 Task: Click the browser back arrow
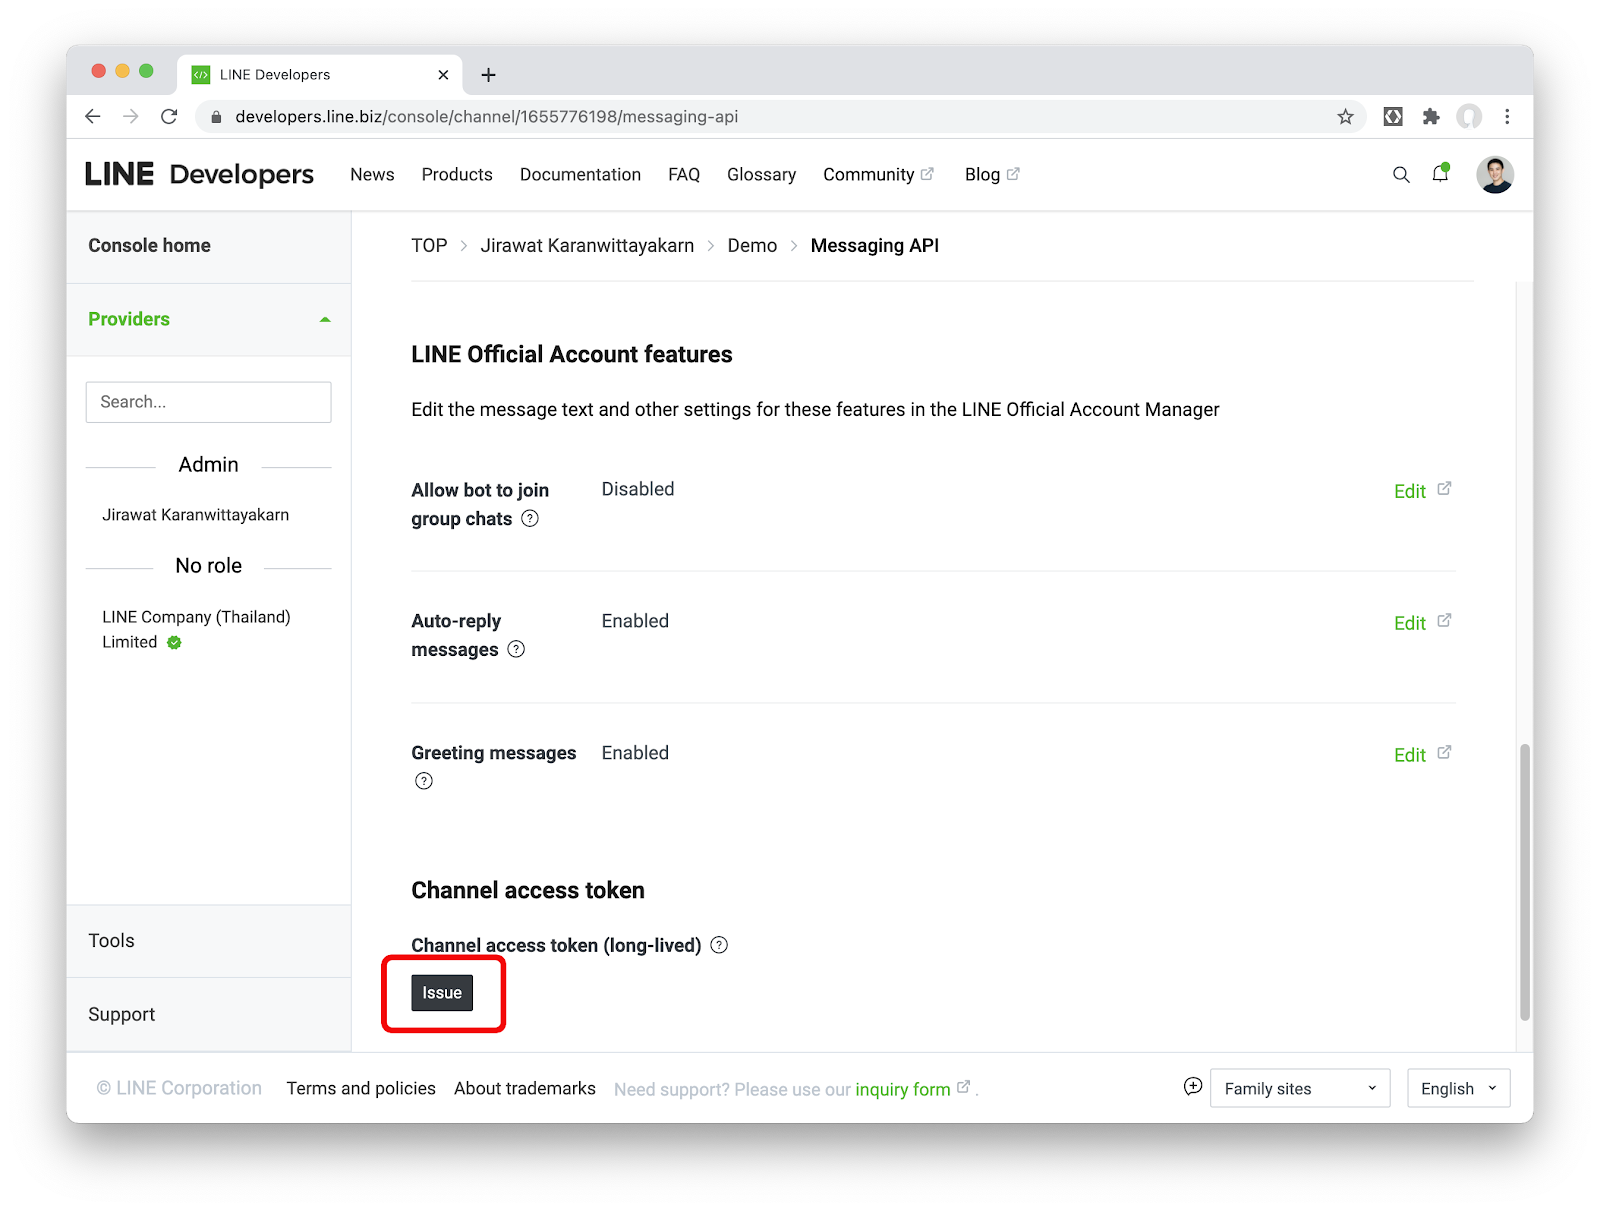93,117
